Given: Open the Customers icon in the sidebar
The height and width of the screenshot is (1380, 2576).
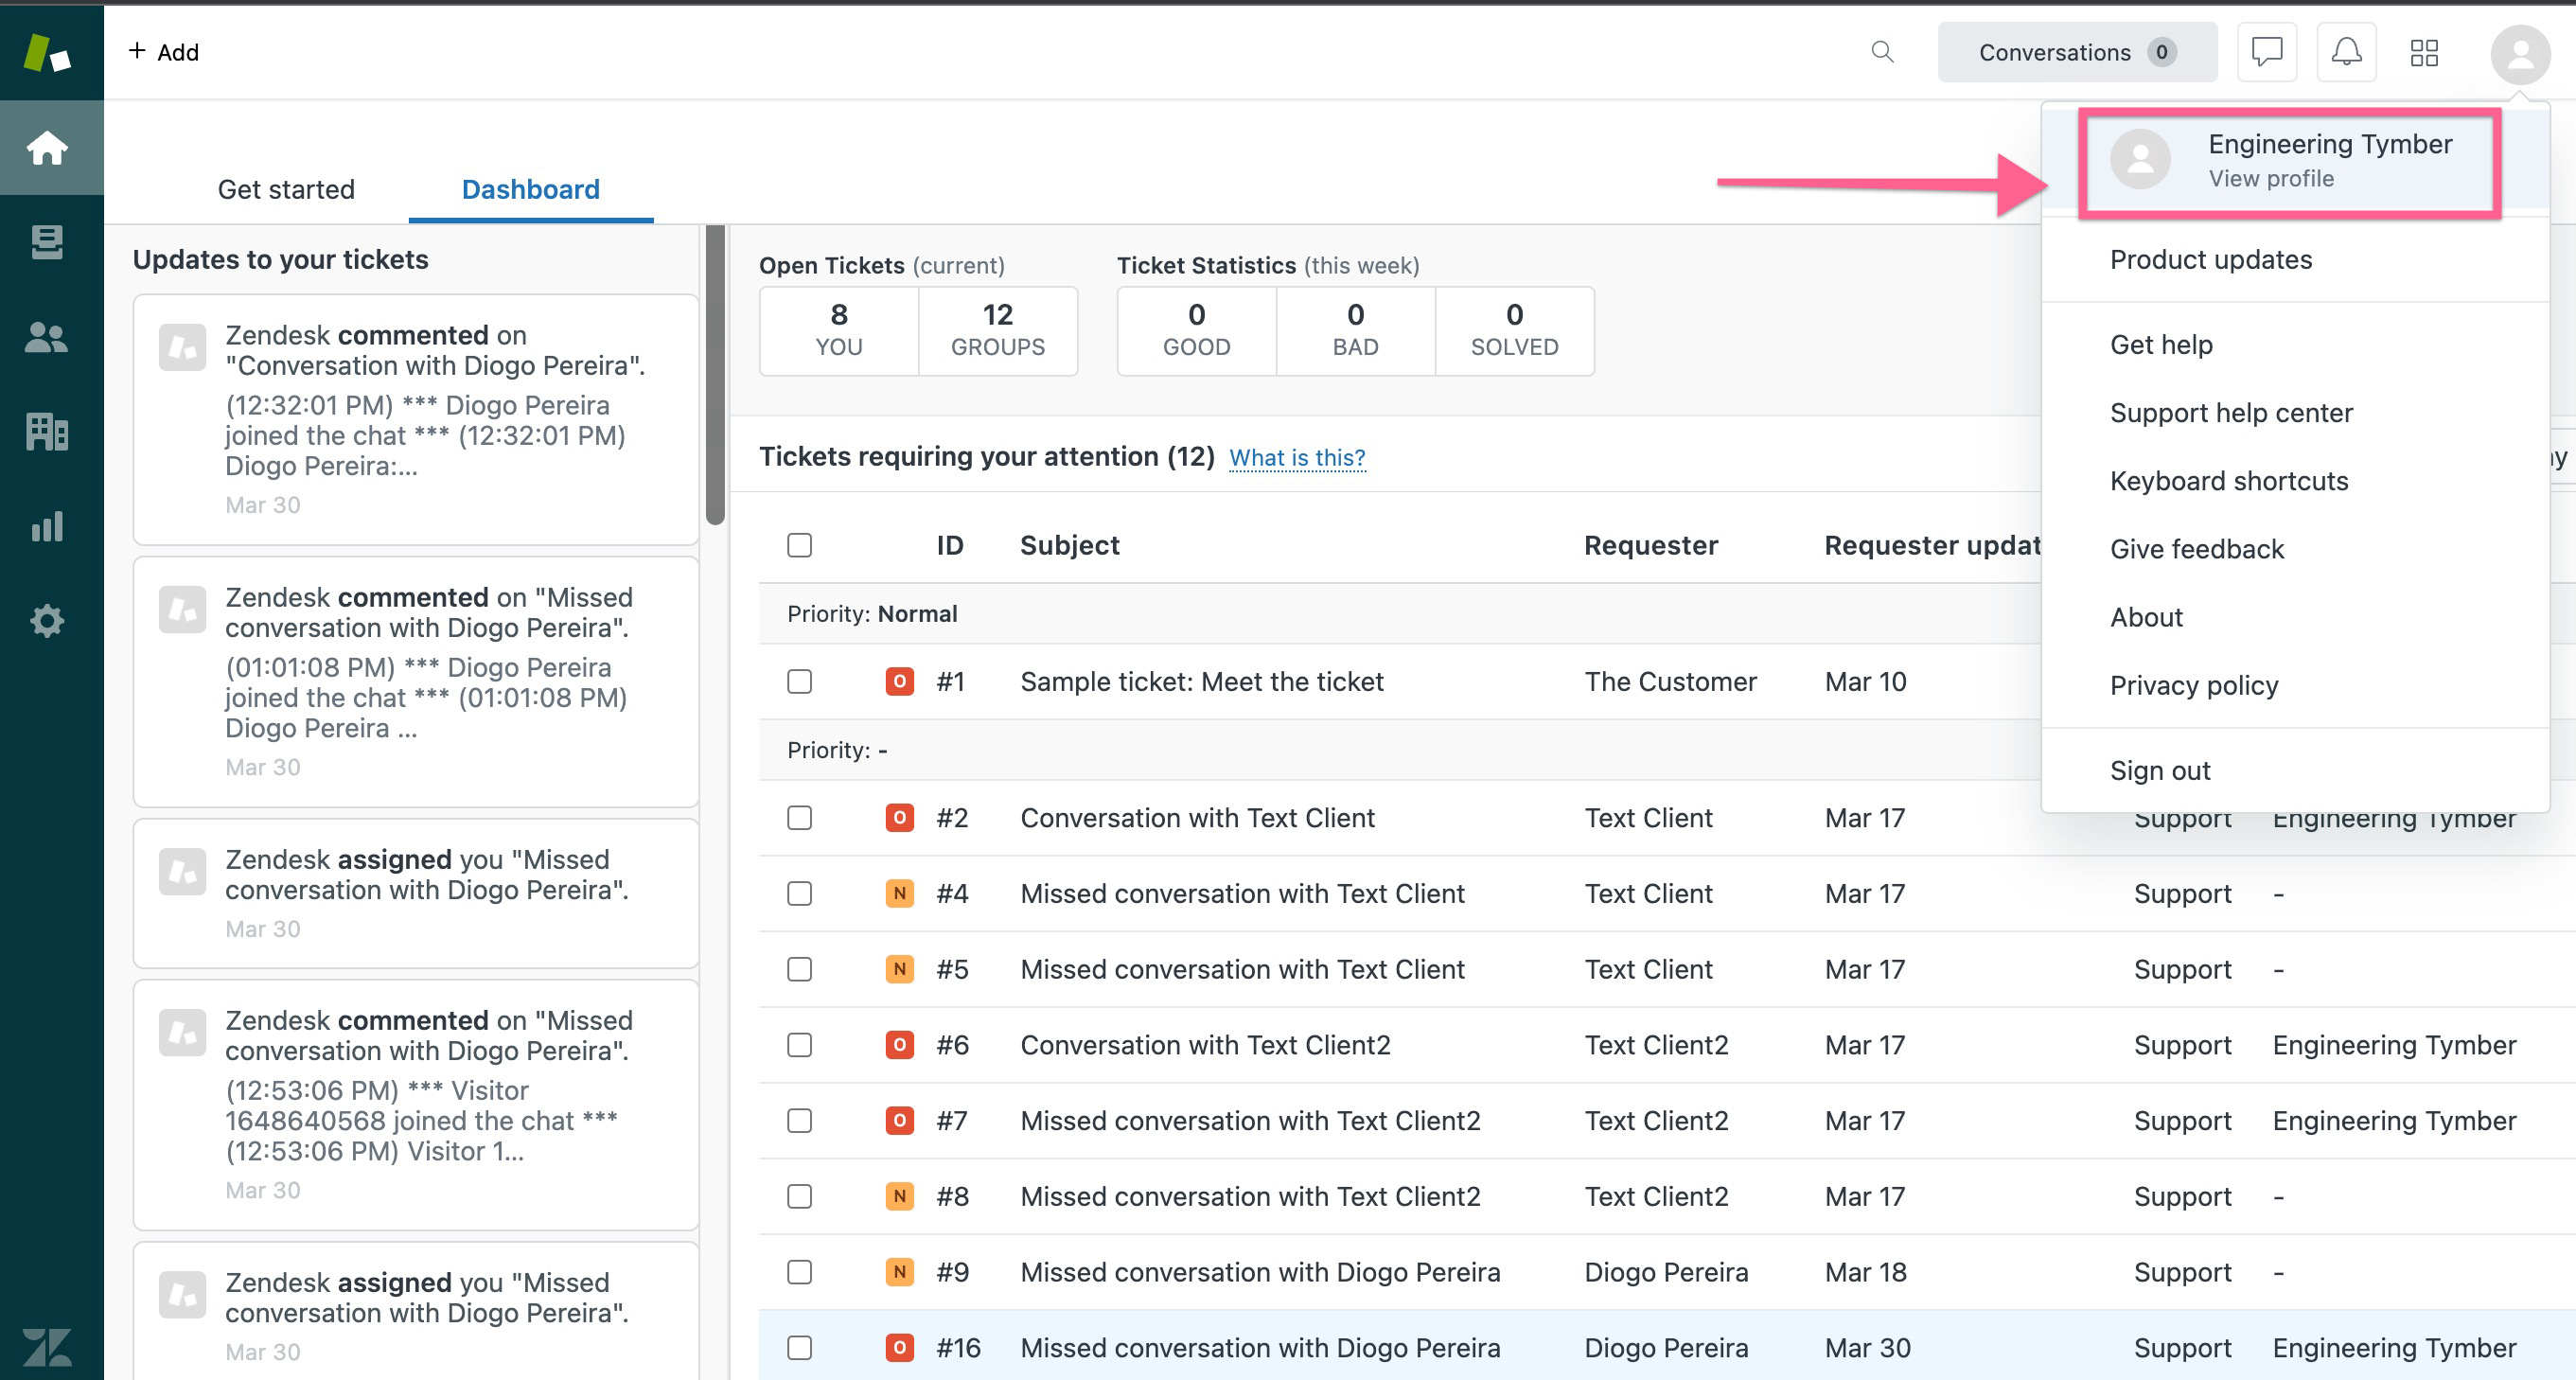Looking at the screenshot, I should 48,338.
